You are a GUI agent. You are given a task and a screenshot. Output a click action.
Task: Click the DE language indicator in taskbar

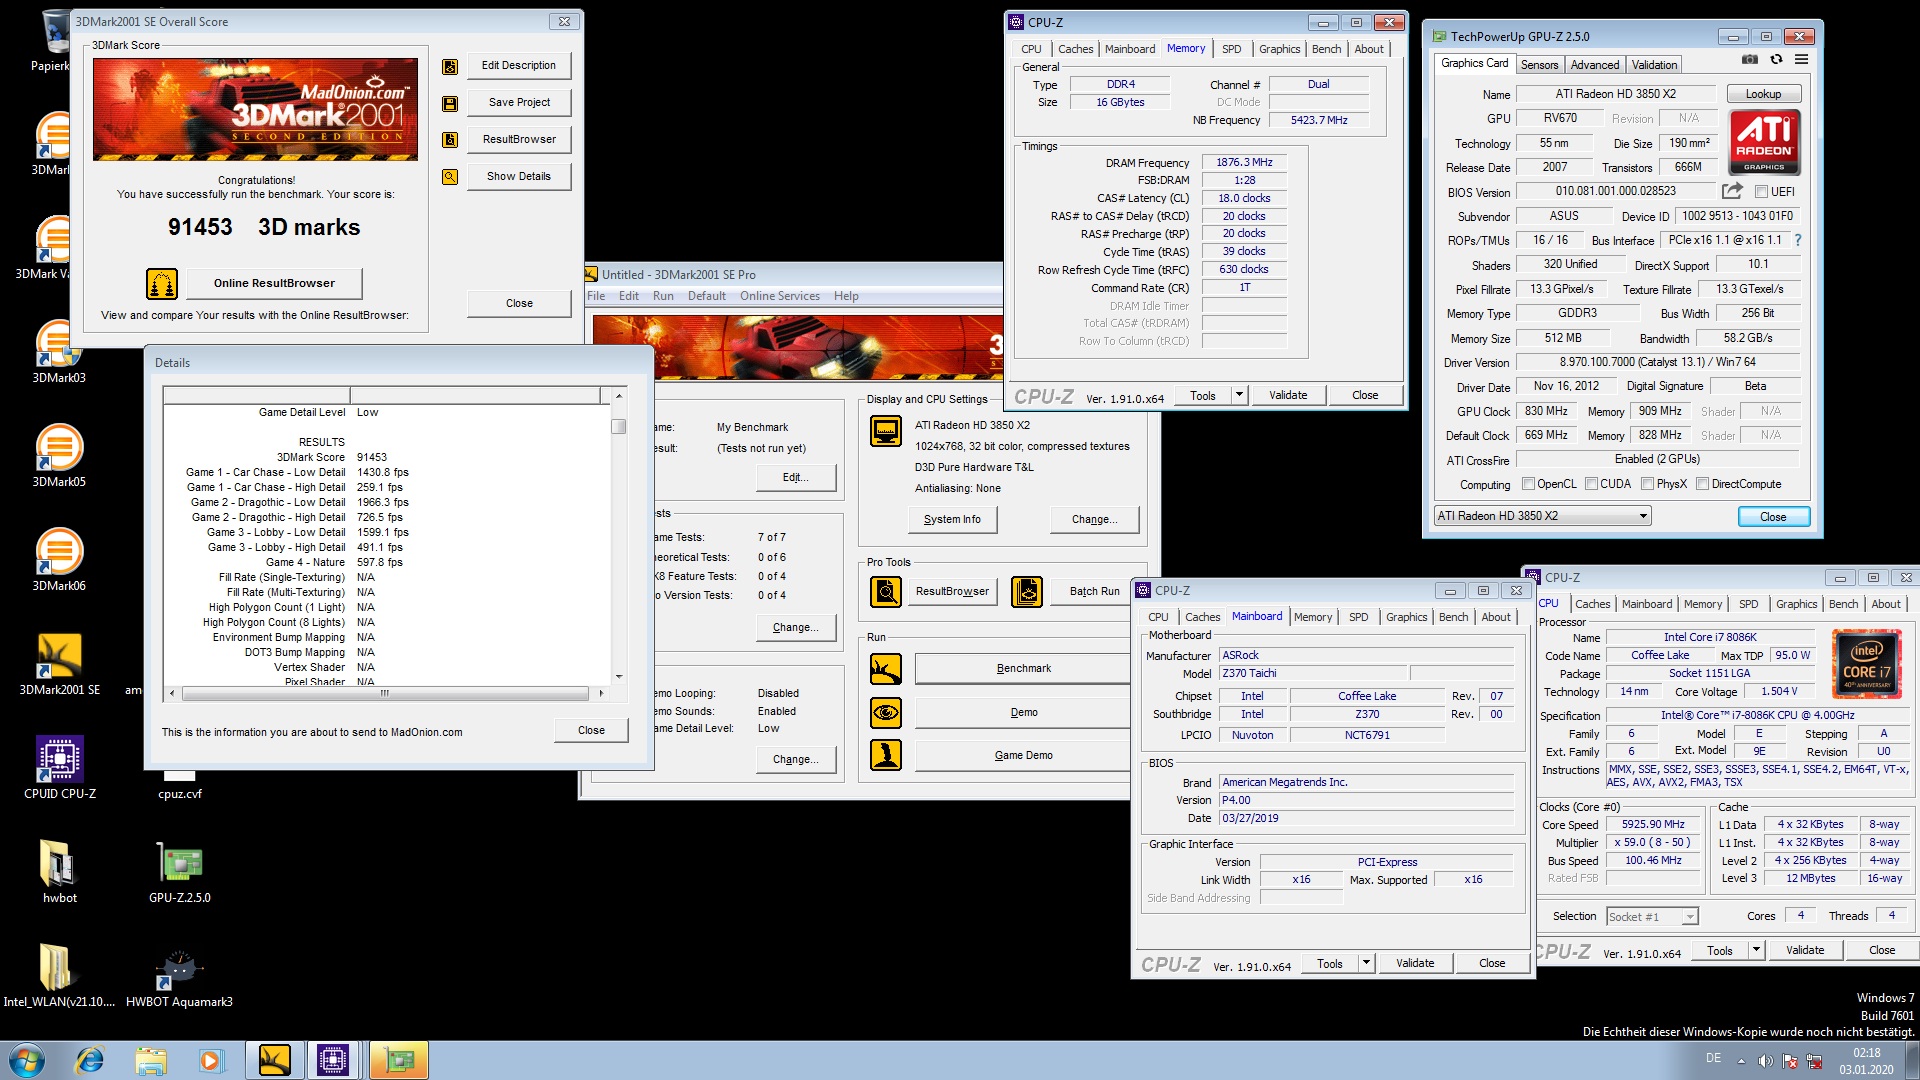[x=1713, y=1058]
